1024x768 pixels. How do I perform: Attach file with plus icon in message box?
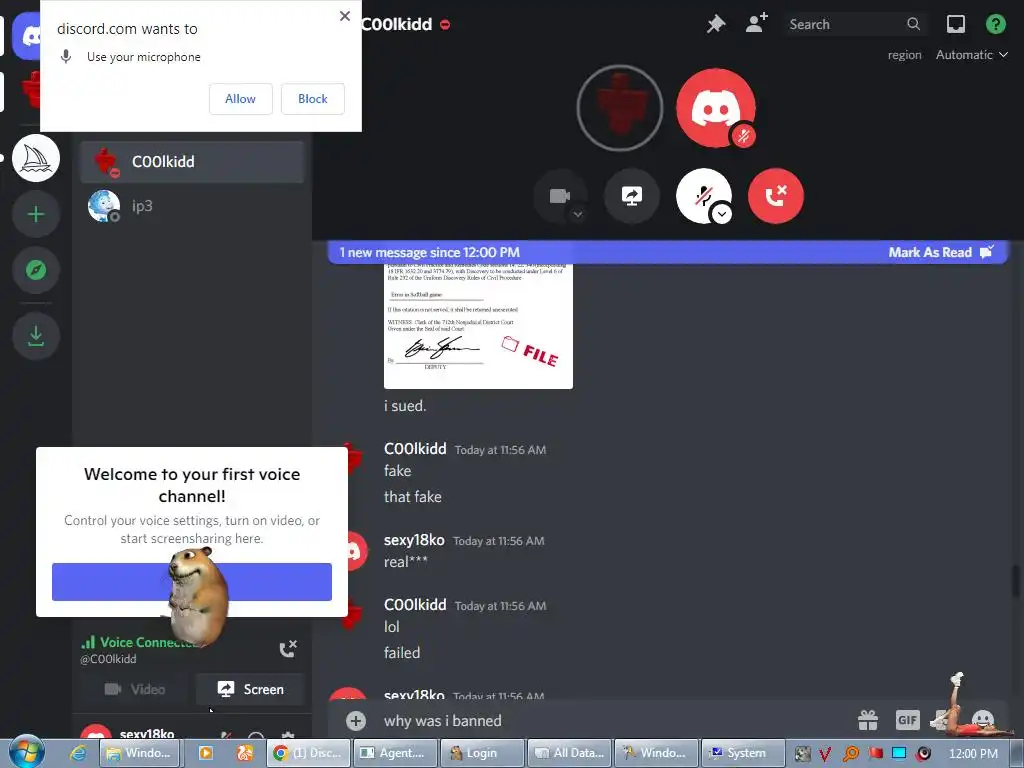tap(356, 721)
